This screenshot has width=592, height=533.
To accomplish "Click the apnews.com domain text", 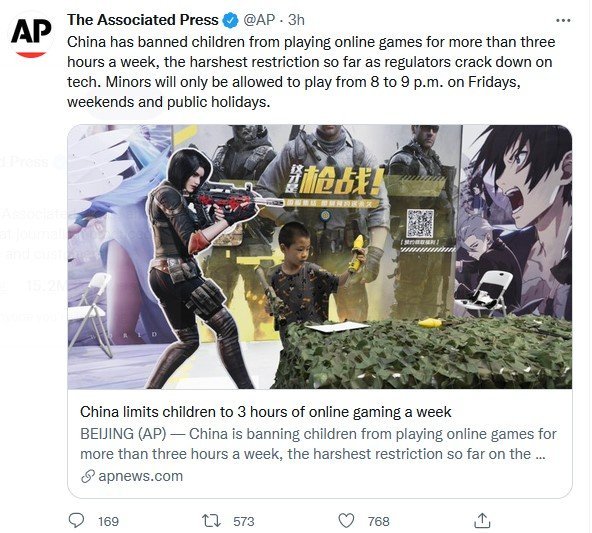I will tap(140, 476).
